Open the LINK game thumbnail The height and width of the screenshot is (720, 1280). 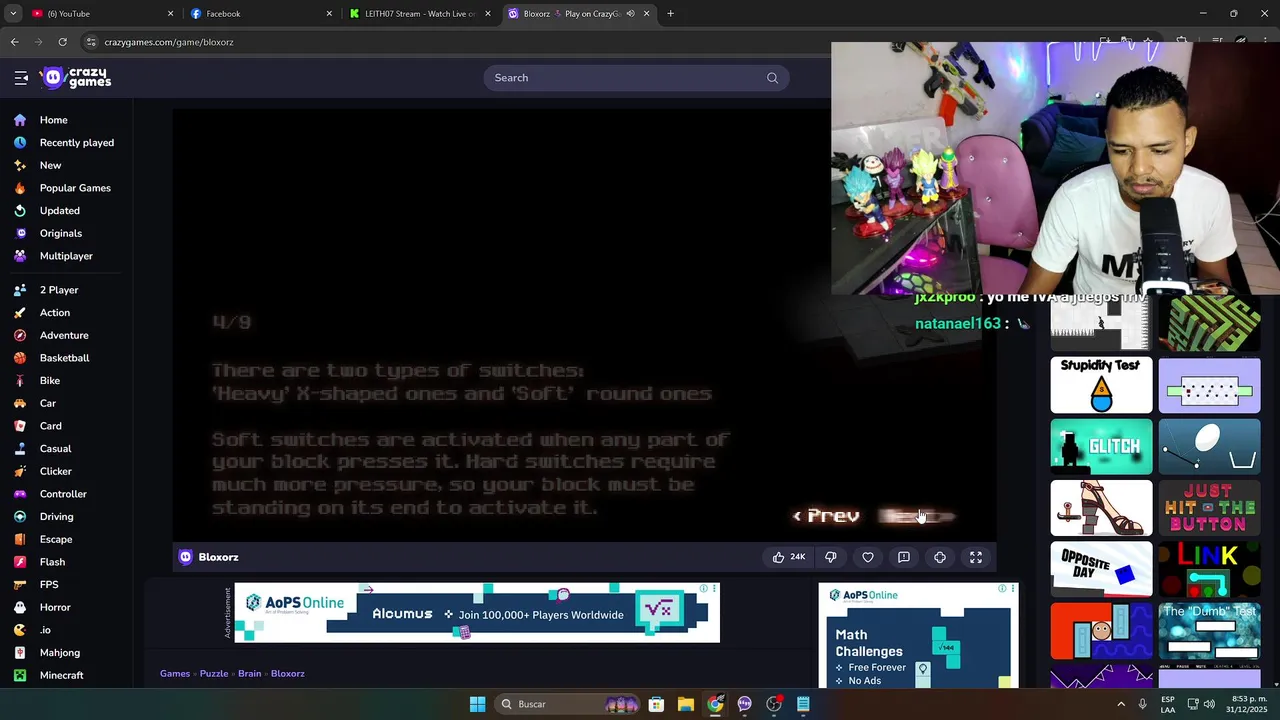coord(1209,569)
